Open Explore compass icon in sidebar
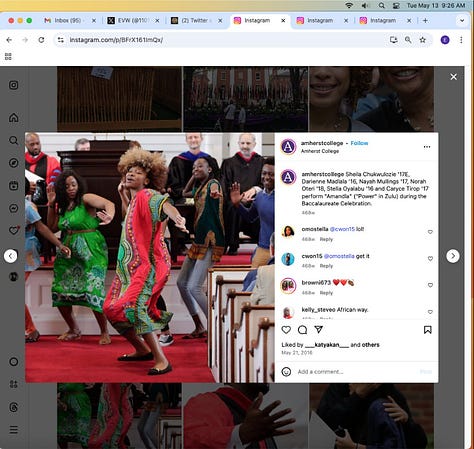Screen dimensions: 474x449 coord(13,163)
